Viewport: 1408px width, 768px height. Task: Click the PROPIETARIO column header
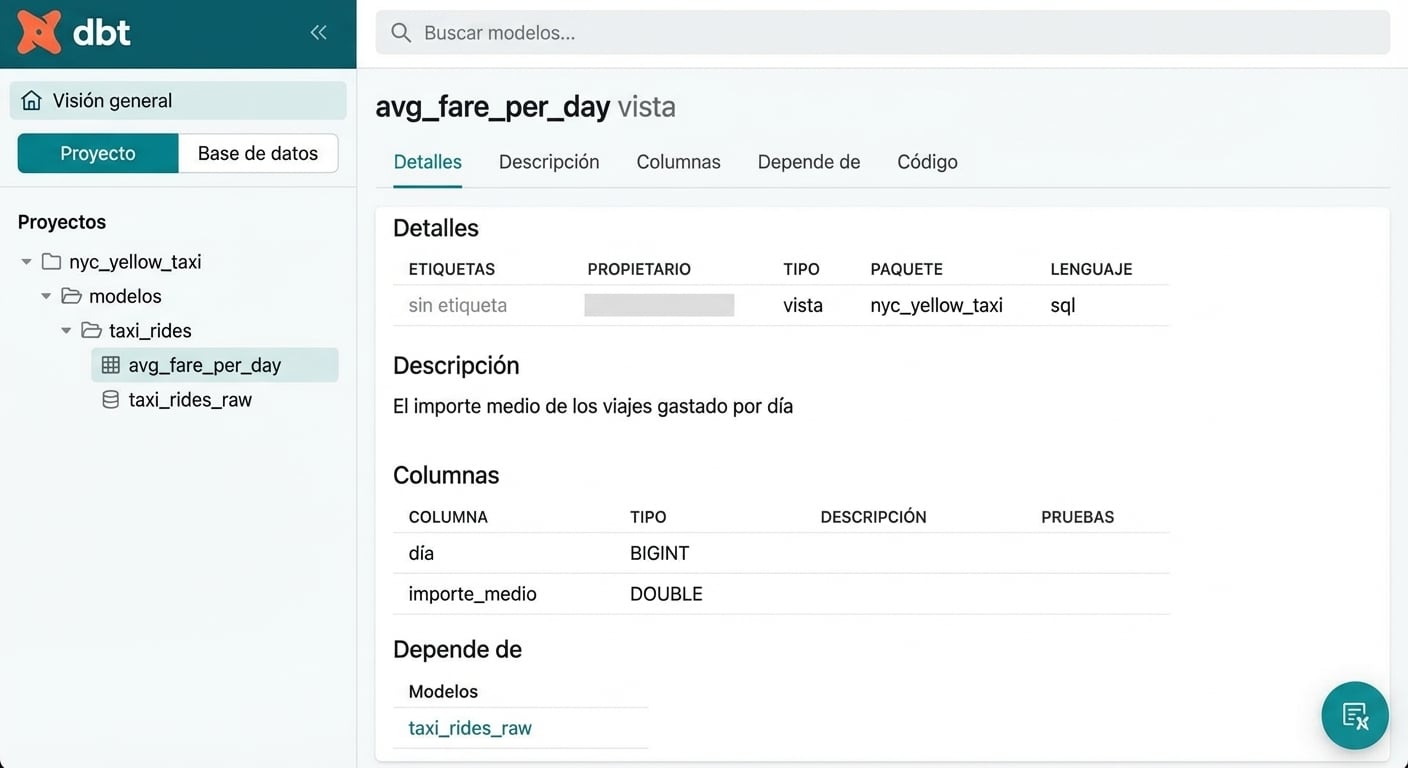click(x=639, y=269)
